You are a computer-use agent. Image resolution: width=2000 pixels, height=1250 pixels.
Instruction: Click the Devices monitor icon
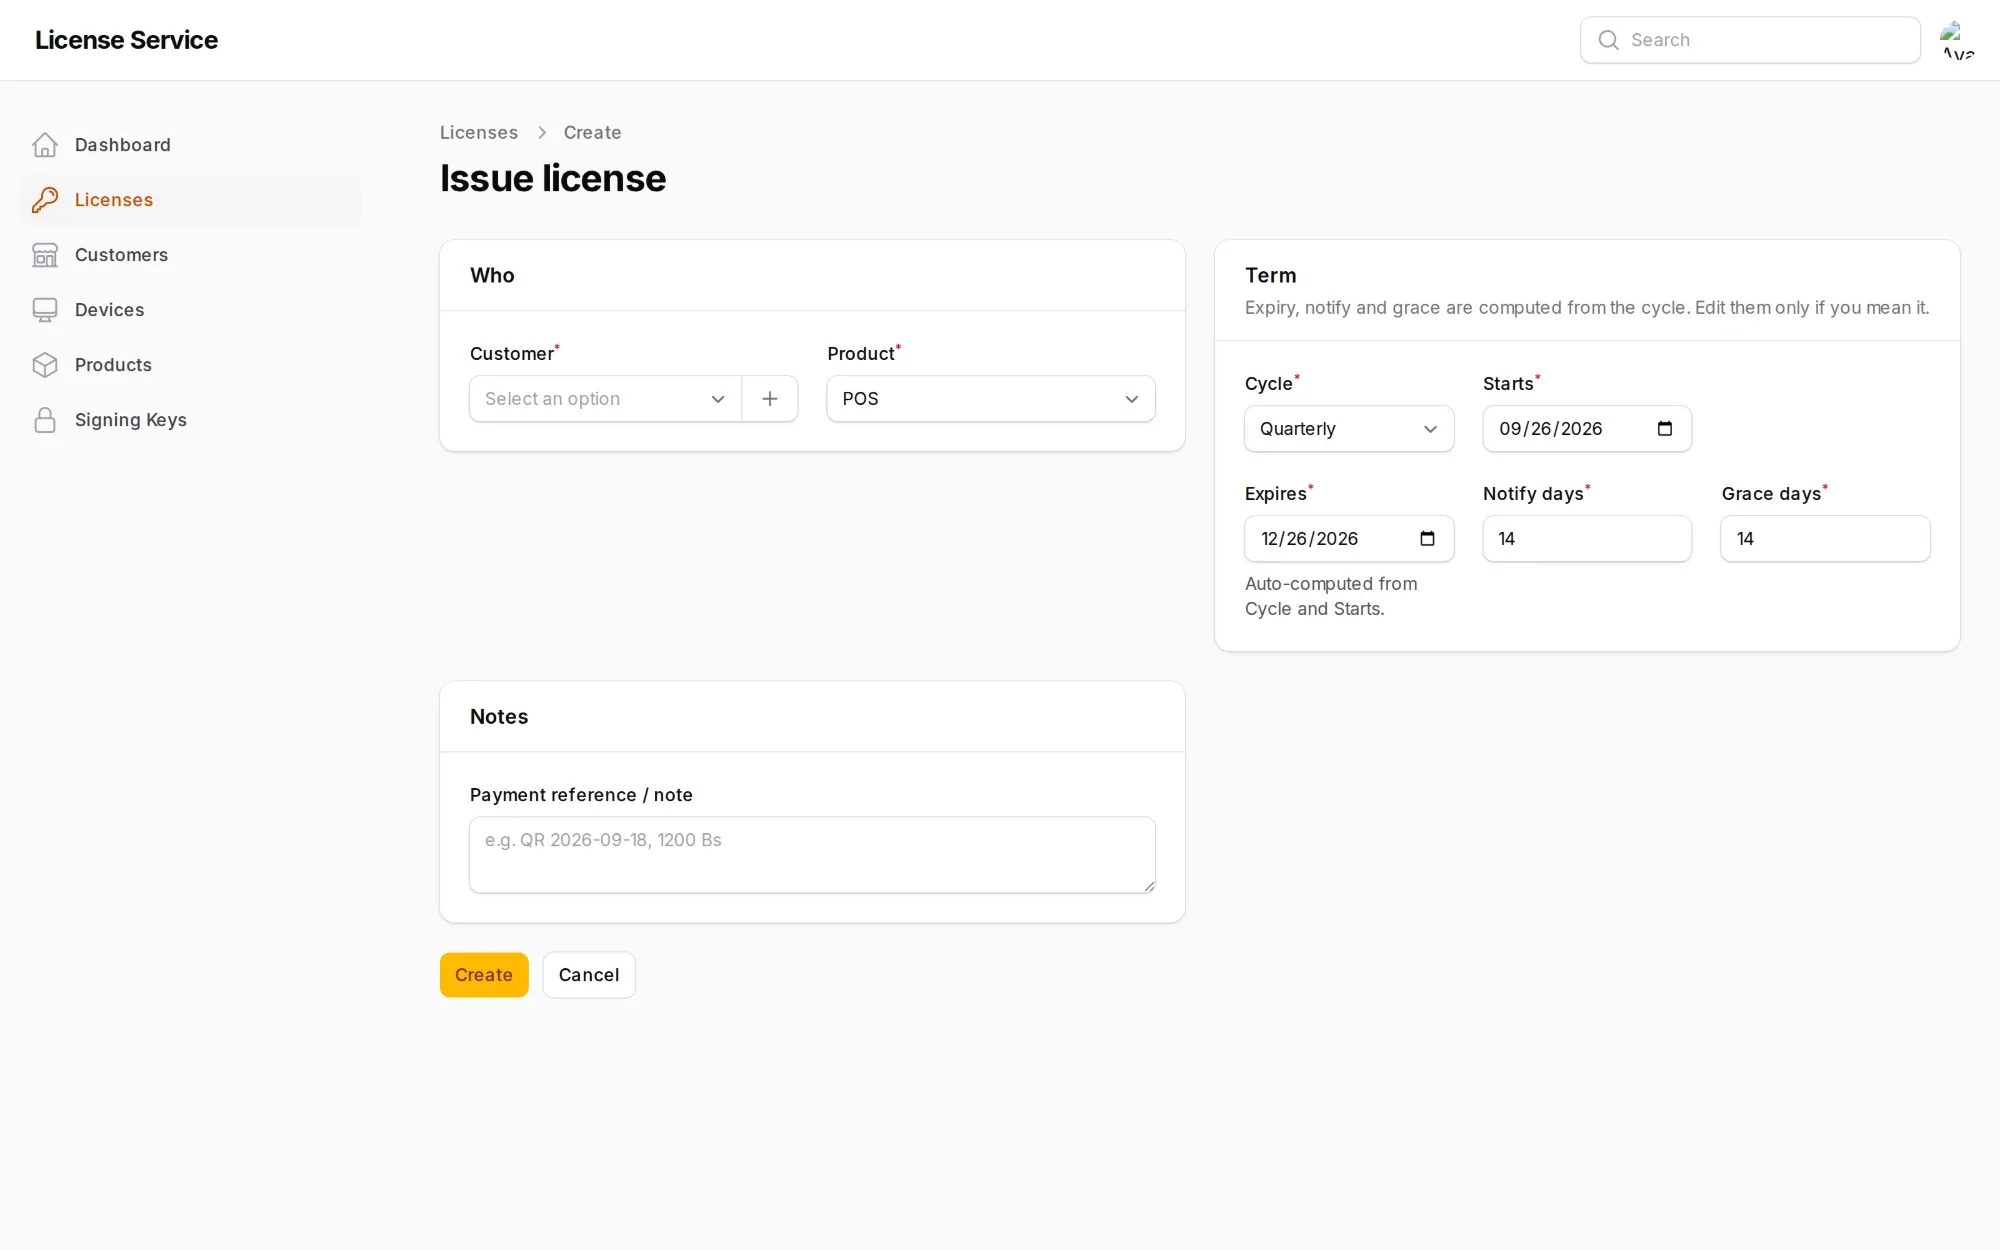coord(45,310)
